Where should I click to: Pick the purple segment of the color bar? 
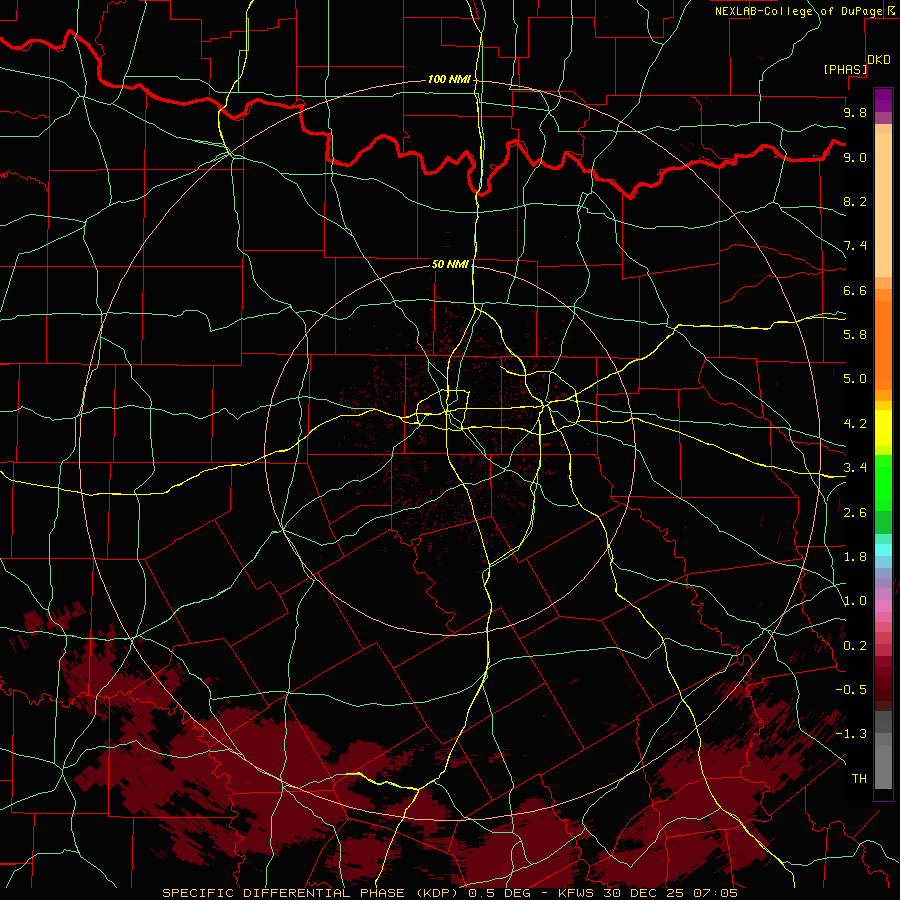(883, 100)
